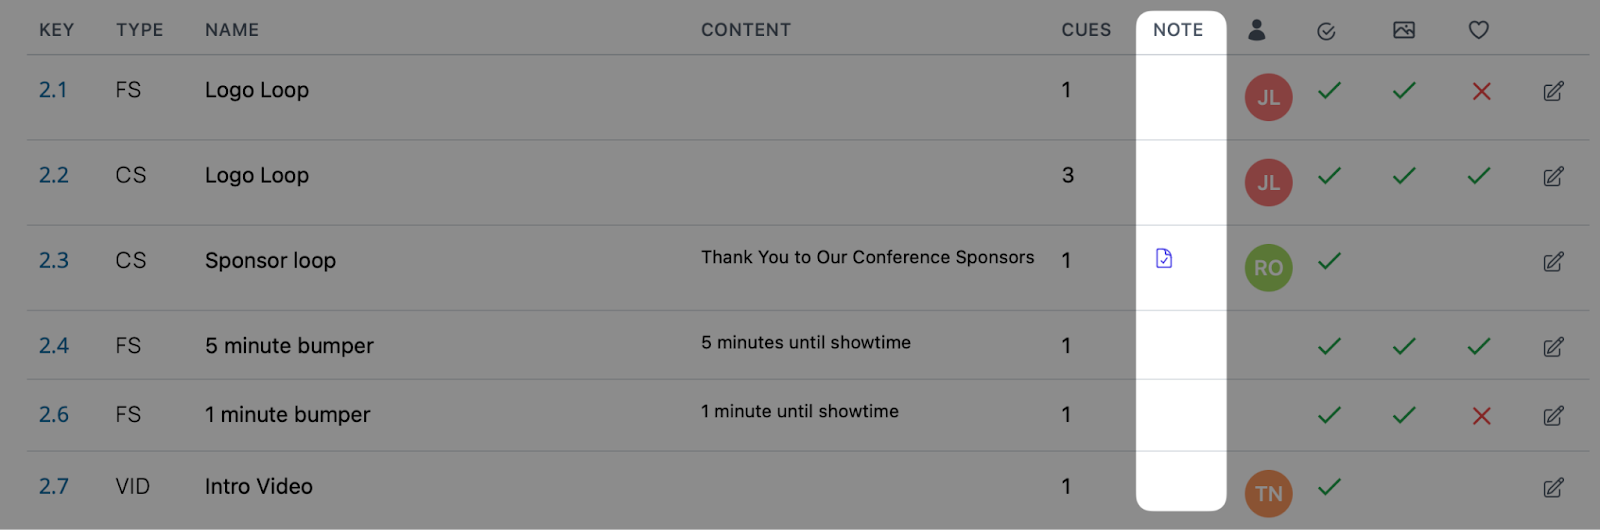Viewport: 1600px width, 530px height.
Task: Click the JL avatar on row 2.1
Action: click(x=1269, y=97)
